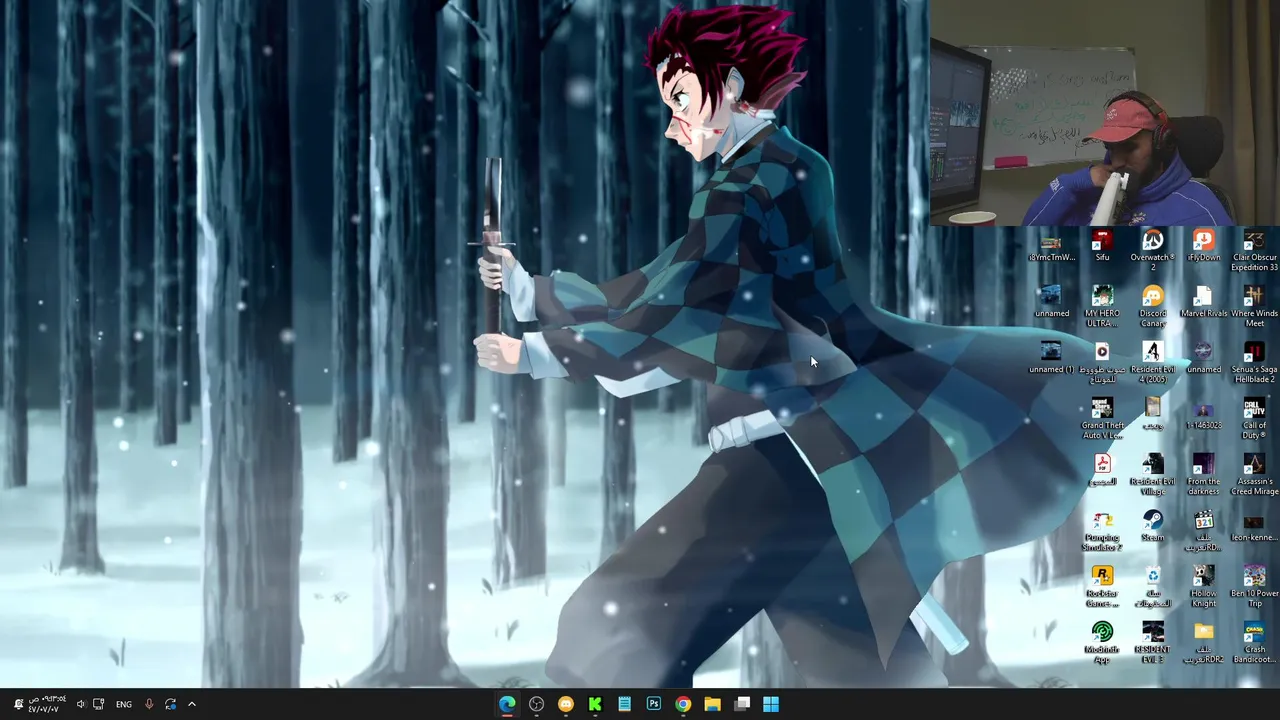1280x720 pixels.
Task: Open the iFlyDown desktop icon
Action: tap(1203, 247)
